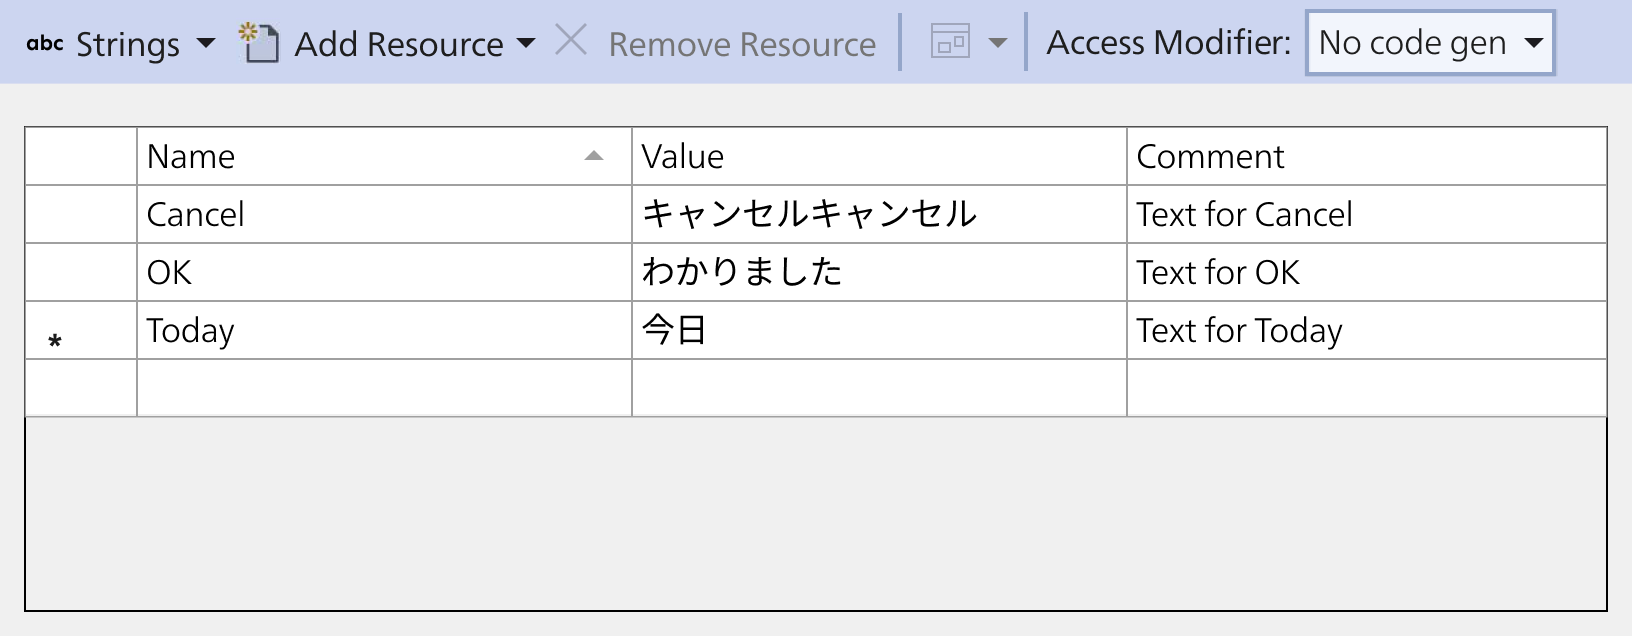Viewport: 1632px width, 636px height.
Task: Click the Value column header
Action: point(879,156)
